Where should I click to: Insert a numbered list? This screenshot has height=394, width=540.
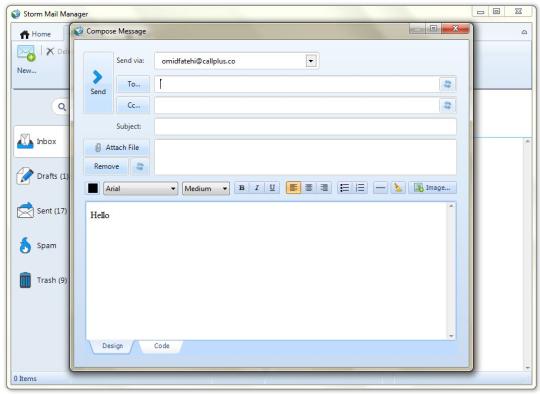(360, 188)
